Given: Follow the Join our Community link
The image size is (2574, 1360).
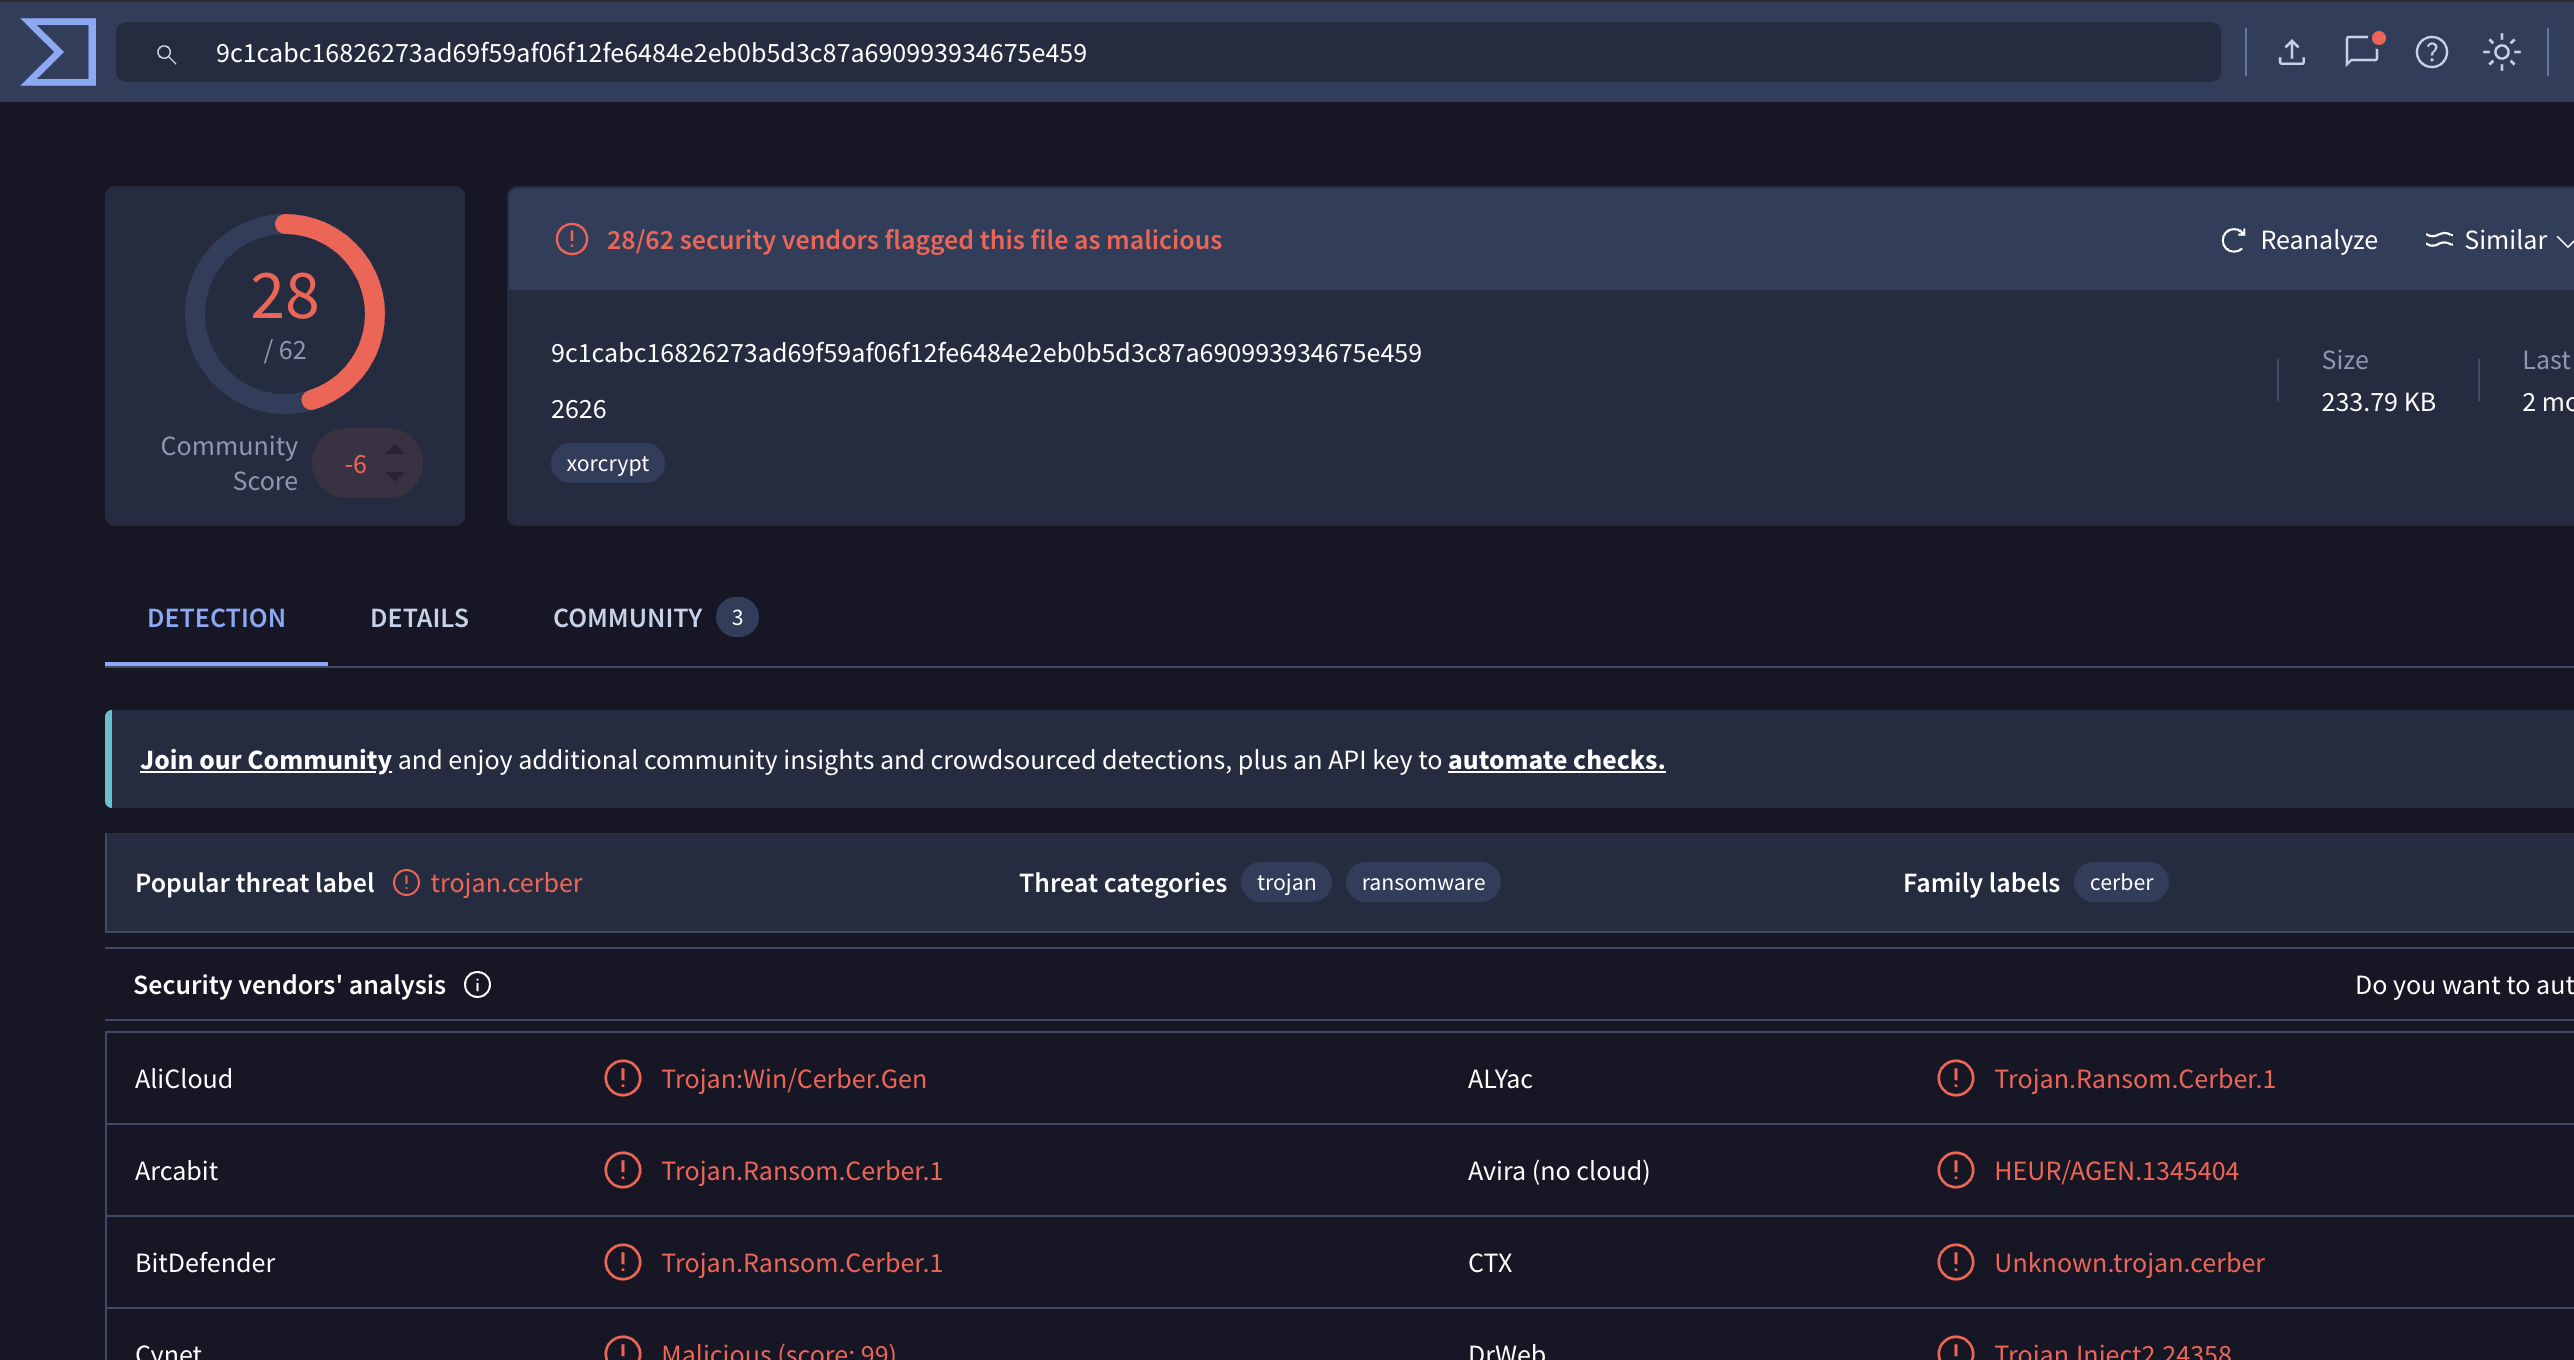Looking at the screenshot, I should pos(265,760).
